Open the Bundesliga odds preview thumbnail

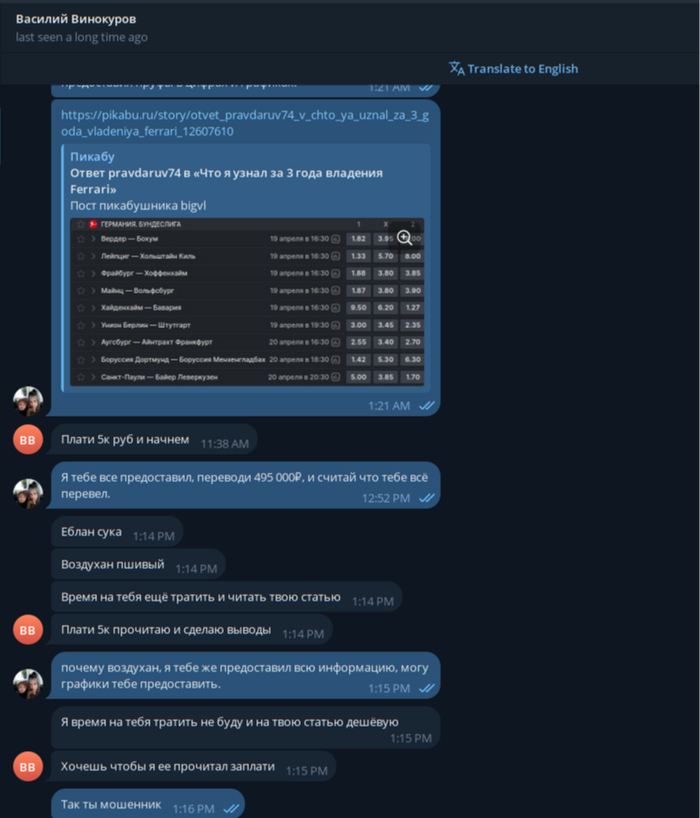click(x=247, y=302)
